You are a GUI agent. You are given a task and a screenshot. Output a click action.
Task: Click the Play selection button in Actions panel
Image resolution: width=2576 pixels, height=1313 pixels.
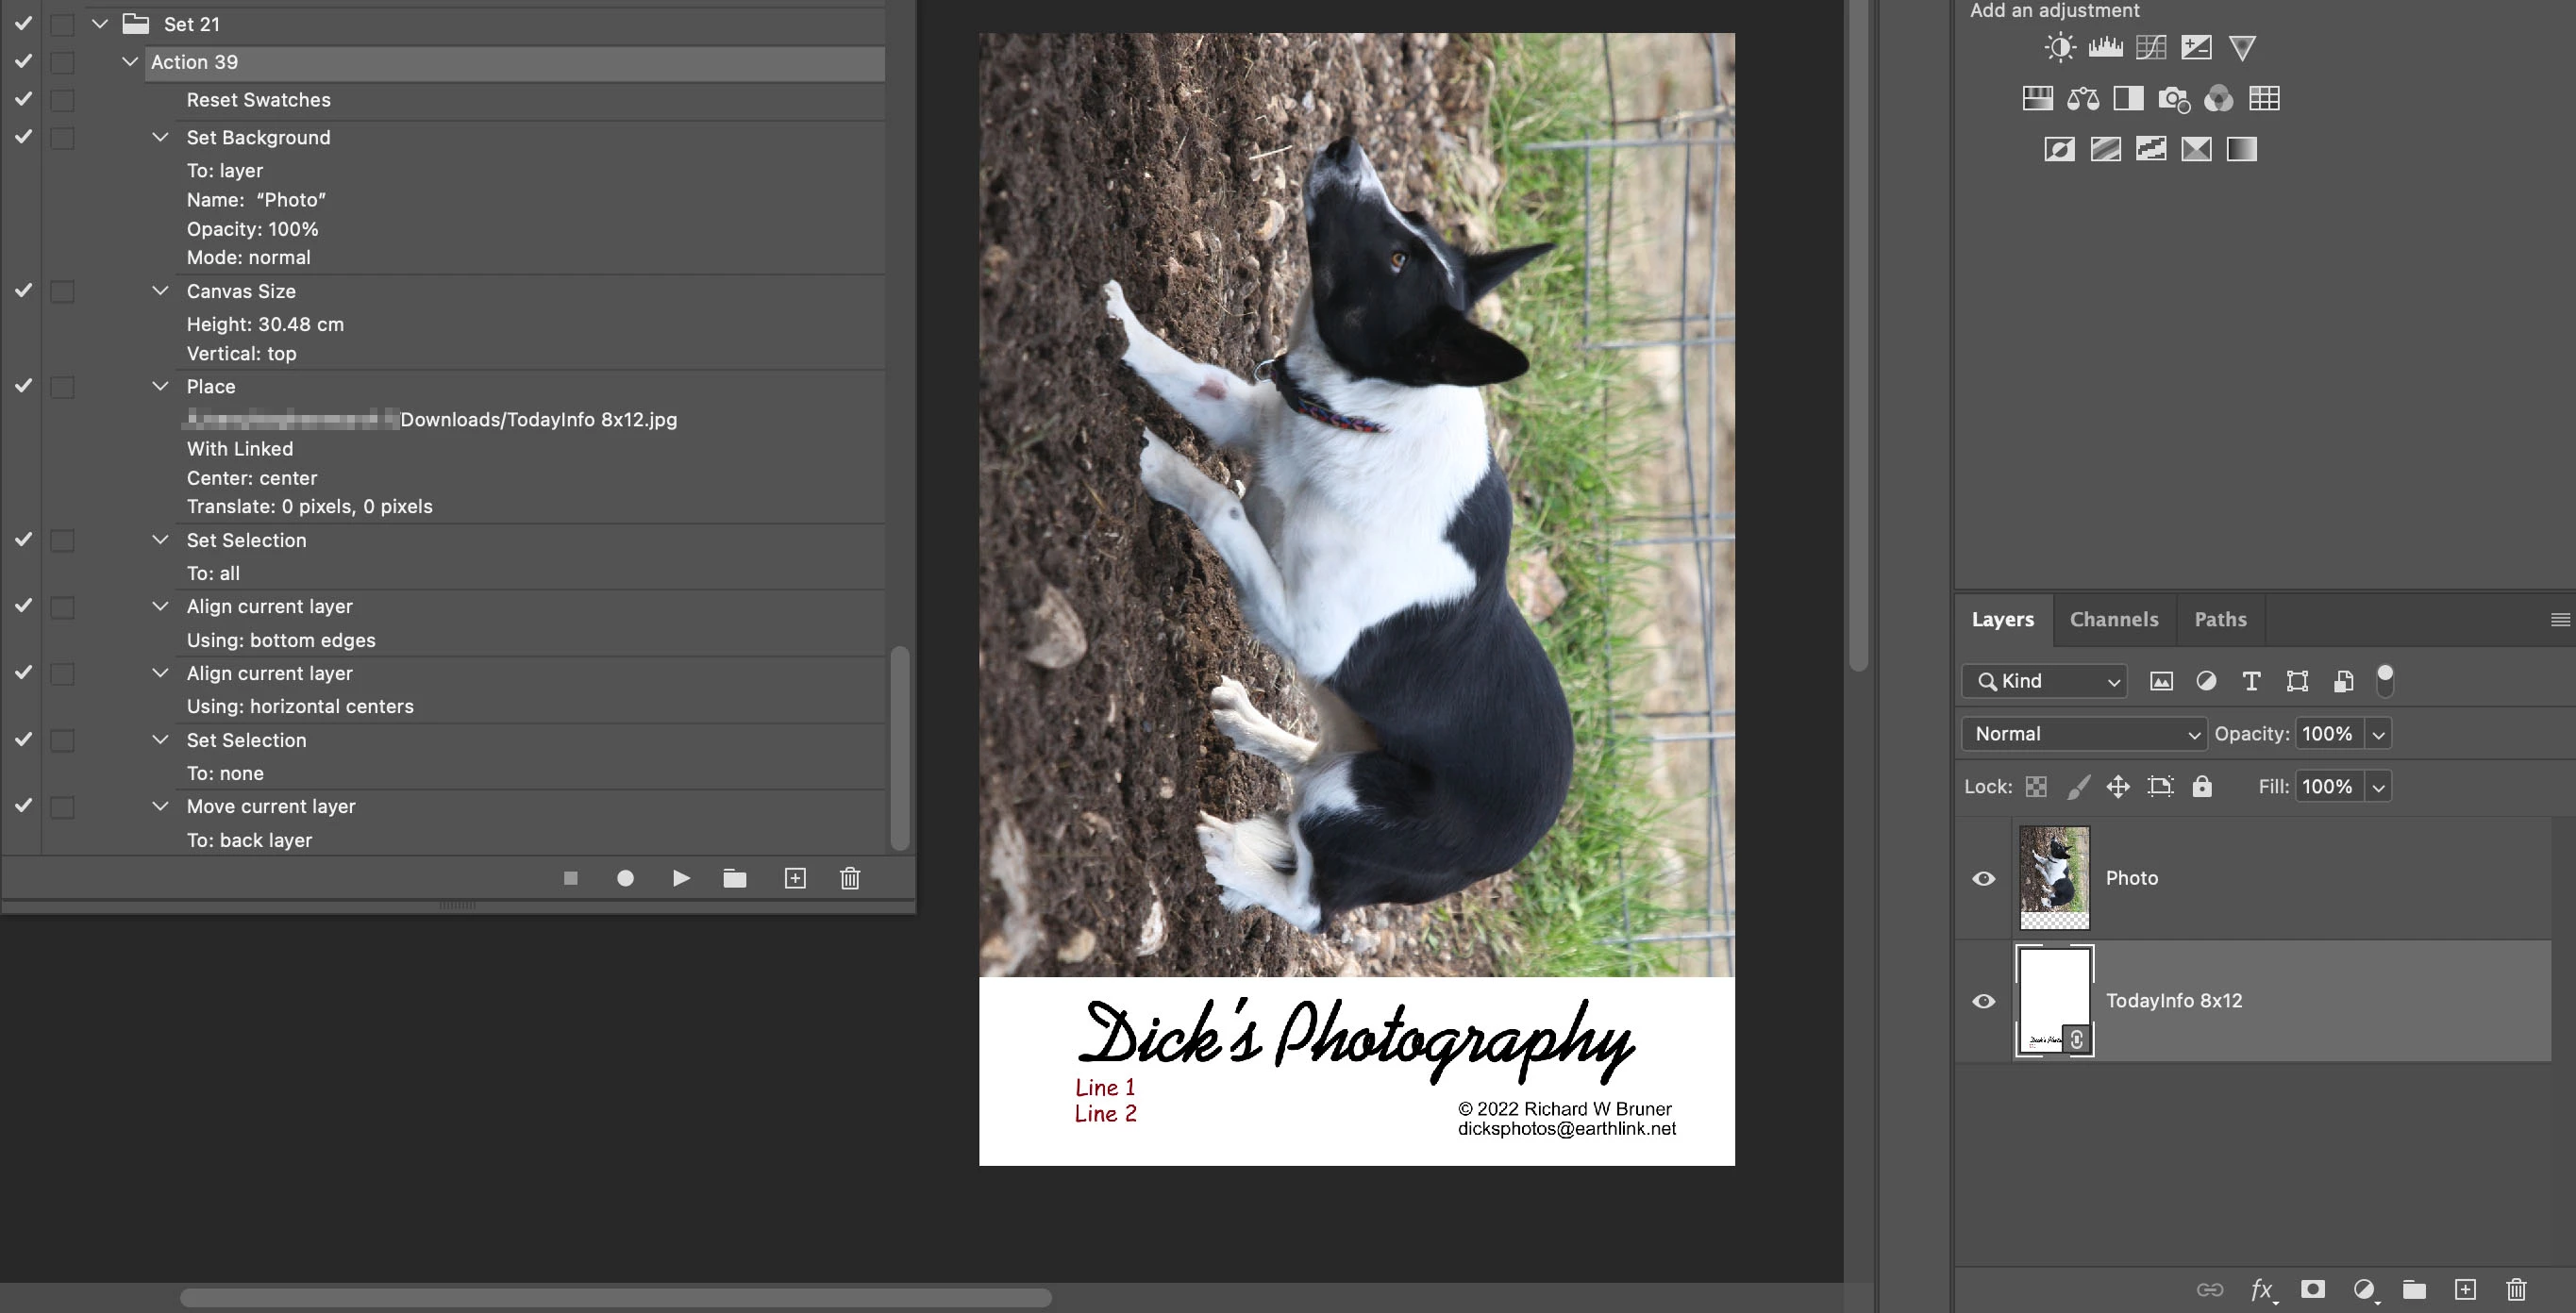pos(681,878)
